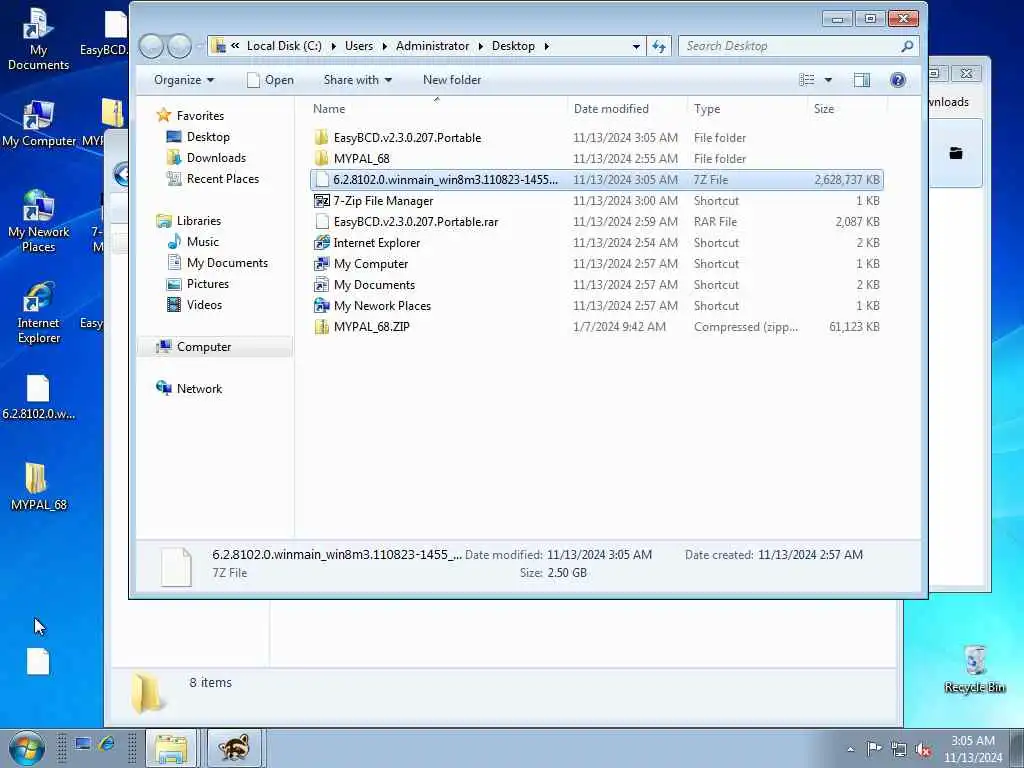Click the 7-Zip File Manager shortcut icon
Image resolution: width=1024 pixels, height=768 pixels.
(321, 200)
